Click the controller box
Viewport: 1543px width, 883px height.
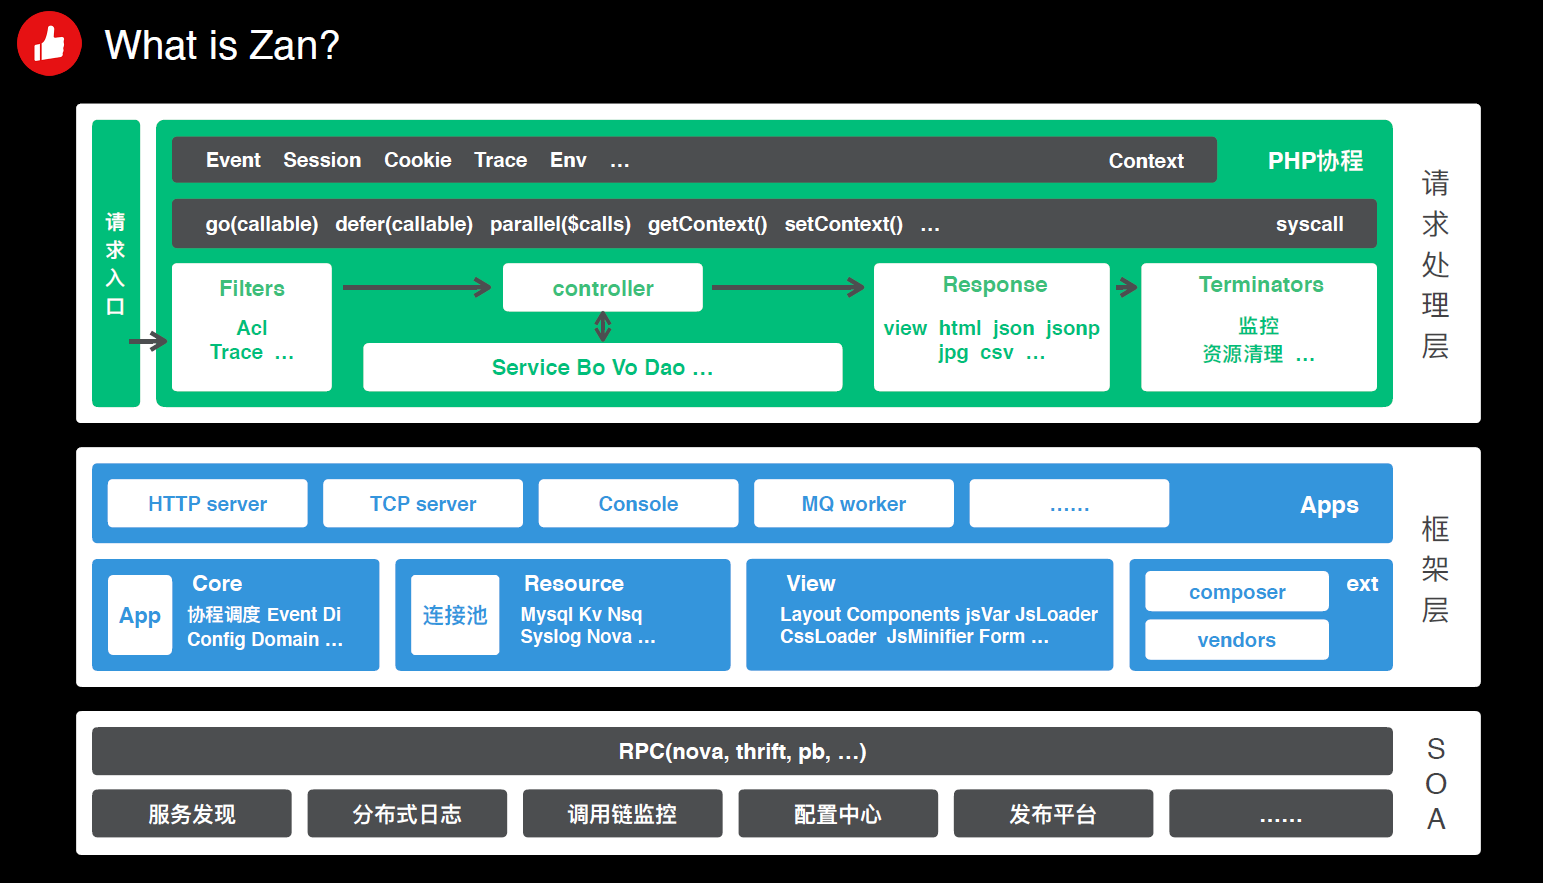coord(603,288)
